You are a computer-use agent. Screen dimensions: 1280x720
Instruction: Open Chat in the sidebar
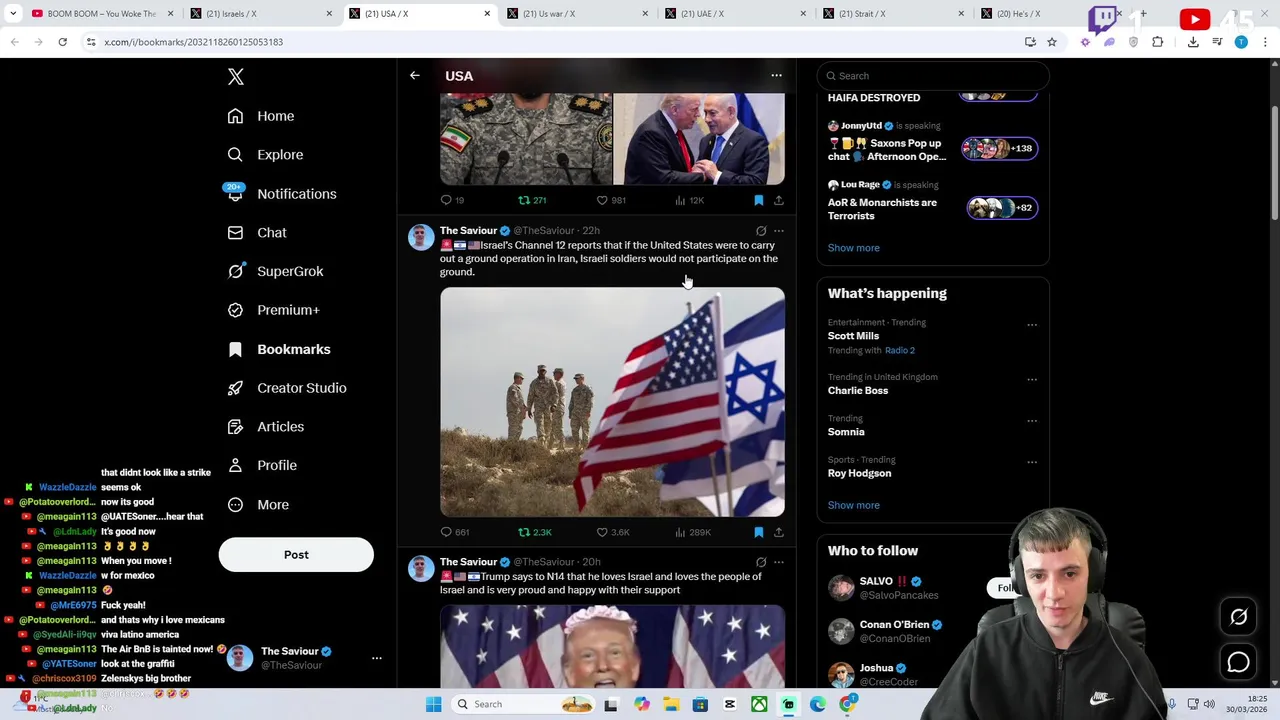point(257,232)
